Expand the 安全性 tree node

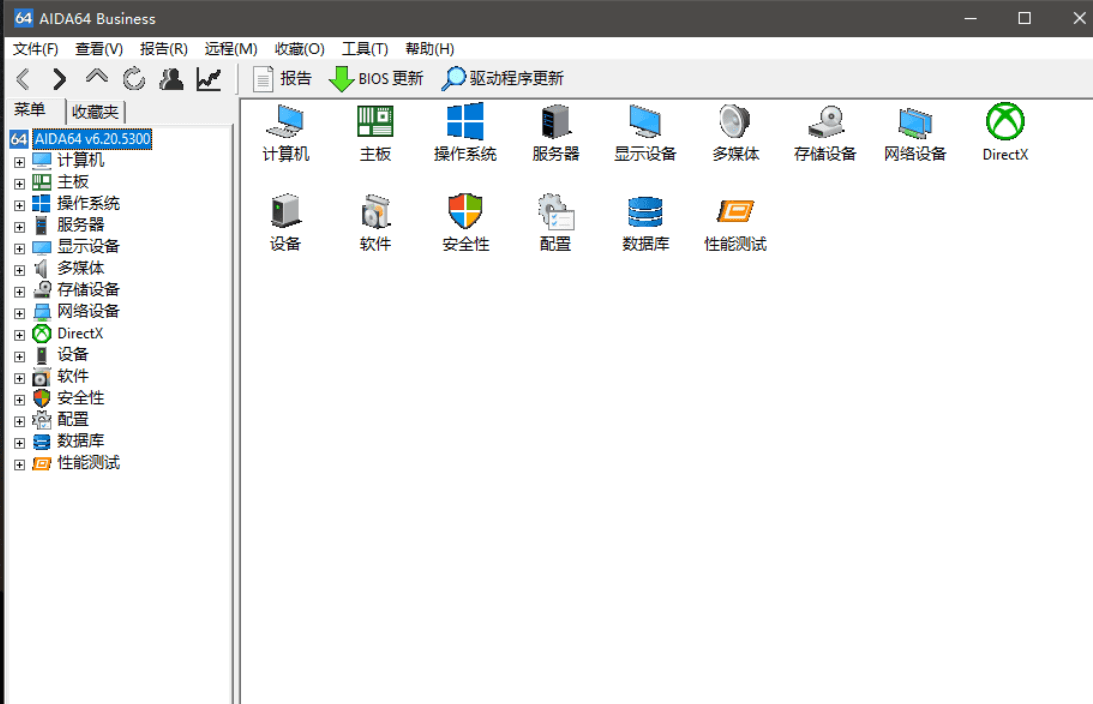coord(20,400)
